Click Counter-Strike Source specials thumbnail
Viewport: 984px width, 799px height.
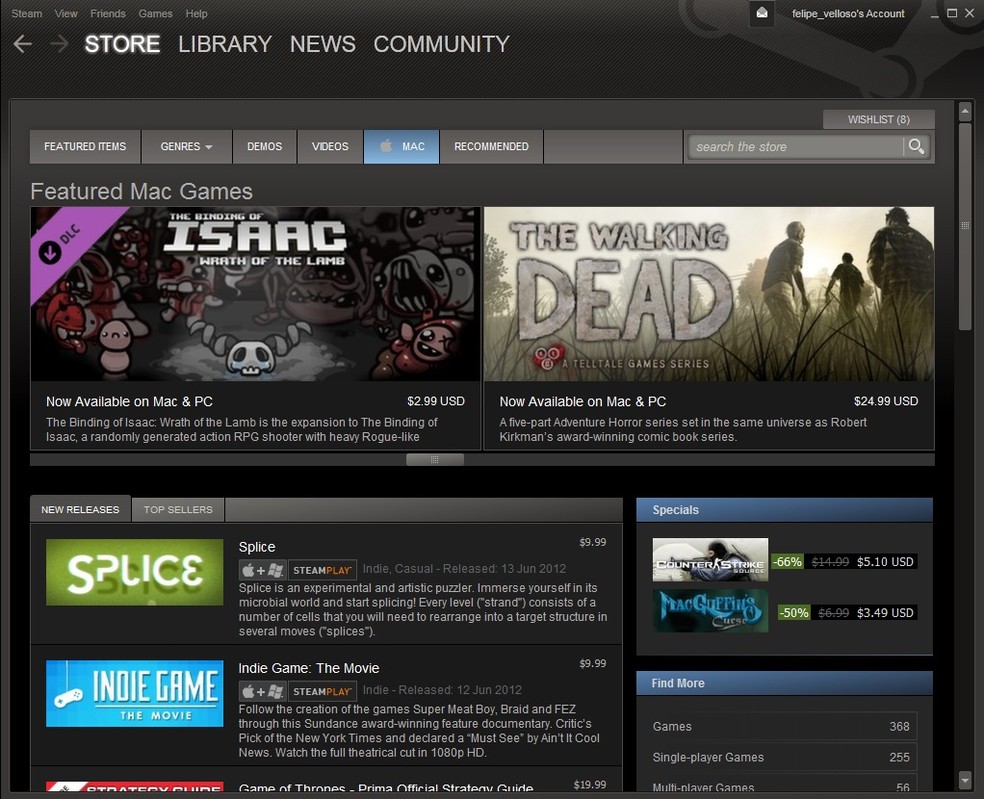tap(710, 559)
